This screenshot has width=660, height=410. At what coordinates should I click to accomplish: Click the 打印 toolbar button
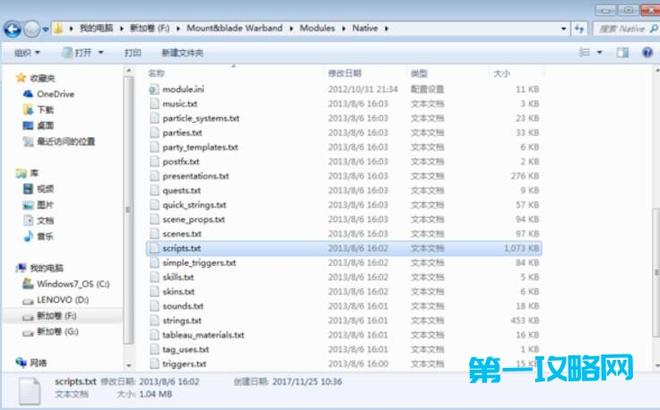pyautogui.click(x=133, y=53)
